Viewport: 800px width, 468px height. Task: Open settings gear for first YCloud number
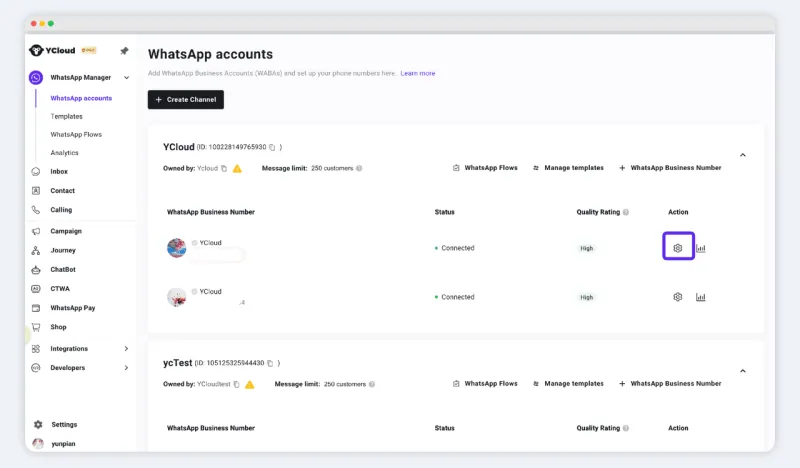(x=678, y=248)
